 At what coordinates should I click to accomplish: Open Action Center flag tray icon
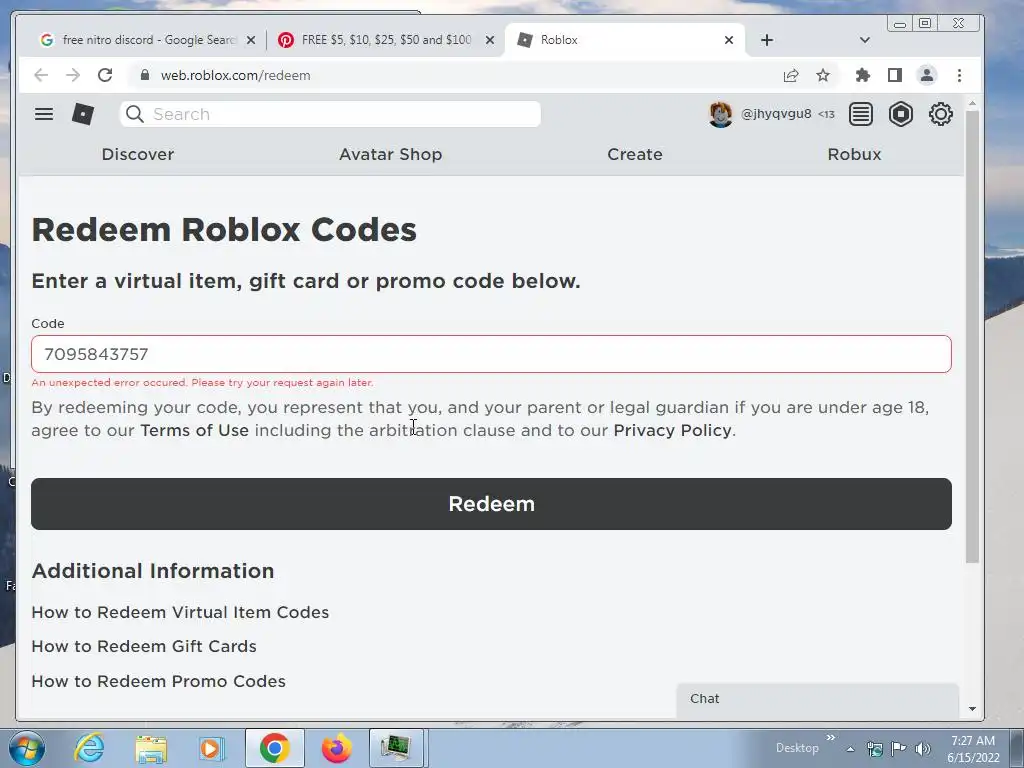(899, 748)
